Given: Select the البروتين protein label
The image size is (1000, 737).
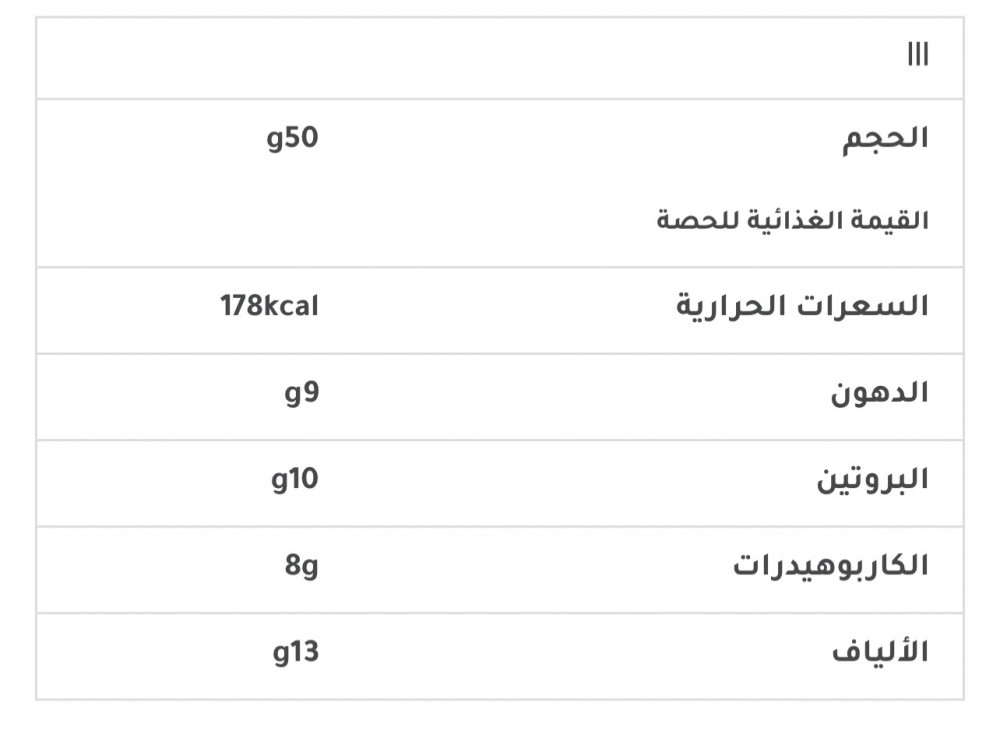Looking at the screenshot, I should (x=873, y=480).
